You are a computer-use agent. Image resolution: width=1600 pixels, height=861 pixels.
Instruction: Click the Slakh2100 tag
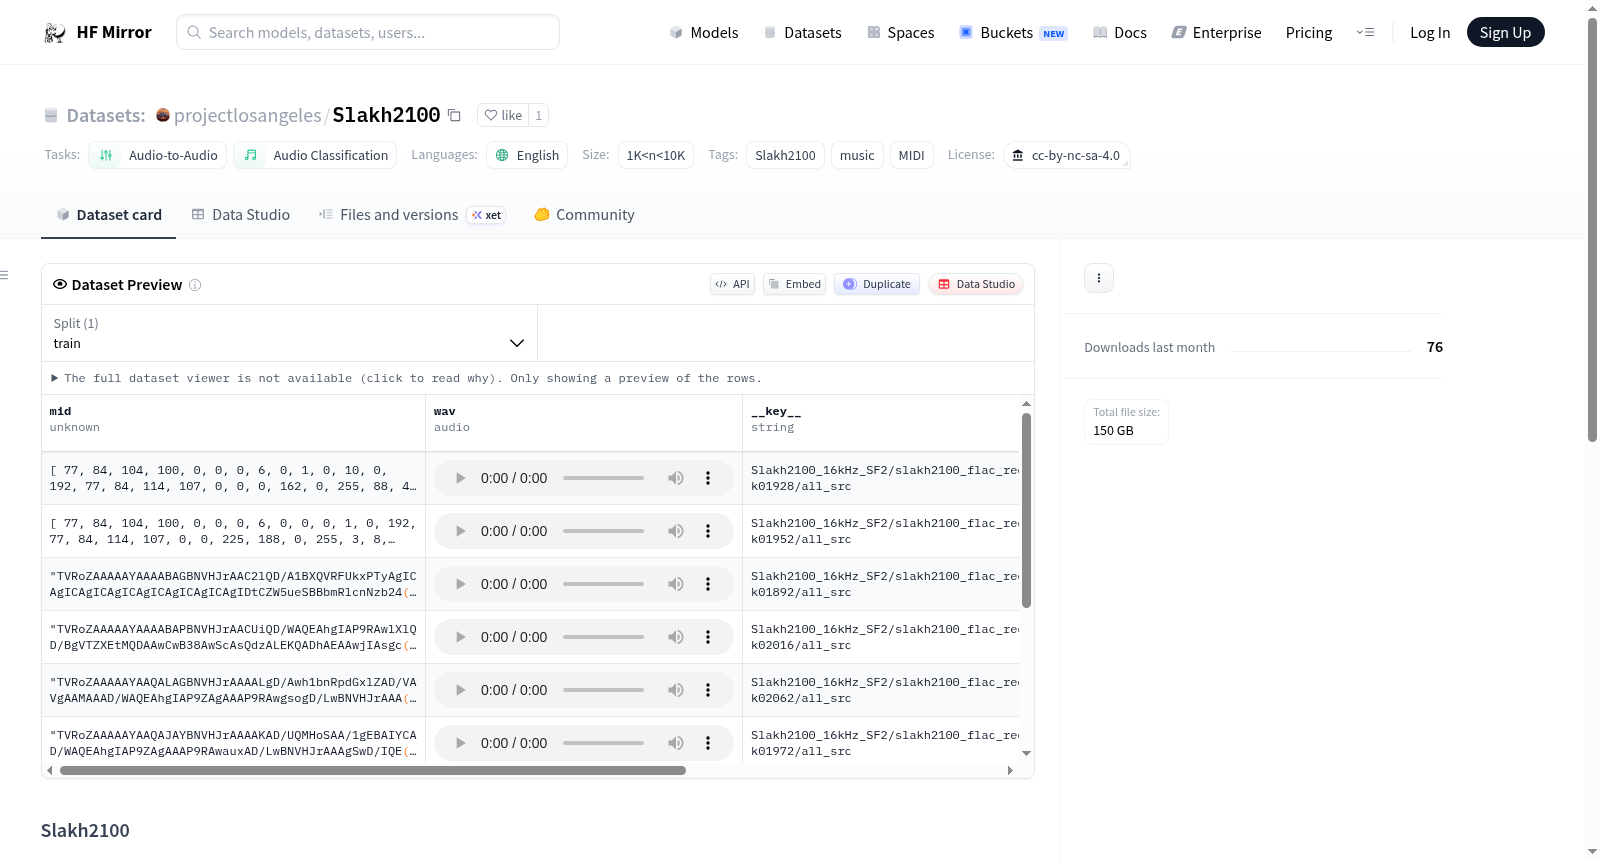click(x=785, y=155)
